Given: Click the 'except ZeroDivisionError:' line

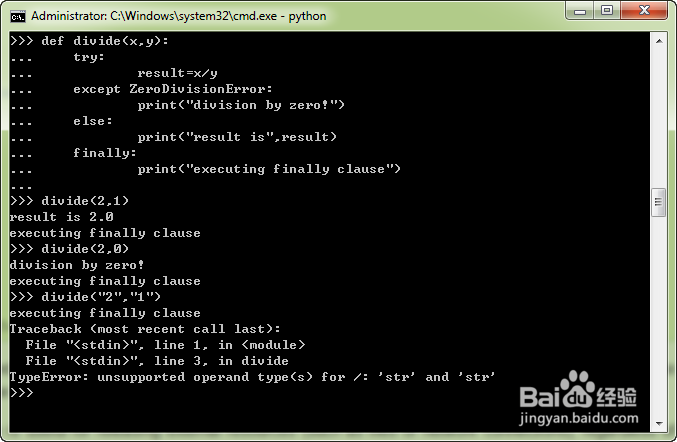Looking at the screenshot, I should pyautogui.click(x=173, y=89).
